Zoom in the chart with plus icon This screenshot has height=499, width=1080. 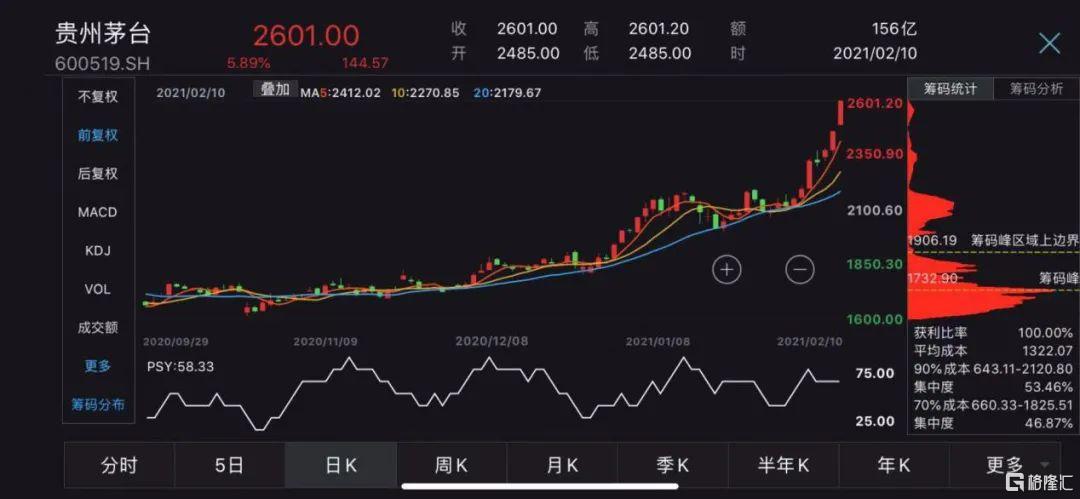click(726, 269)
